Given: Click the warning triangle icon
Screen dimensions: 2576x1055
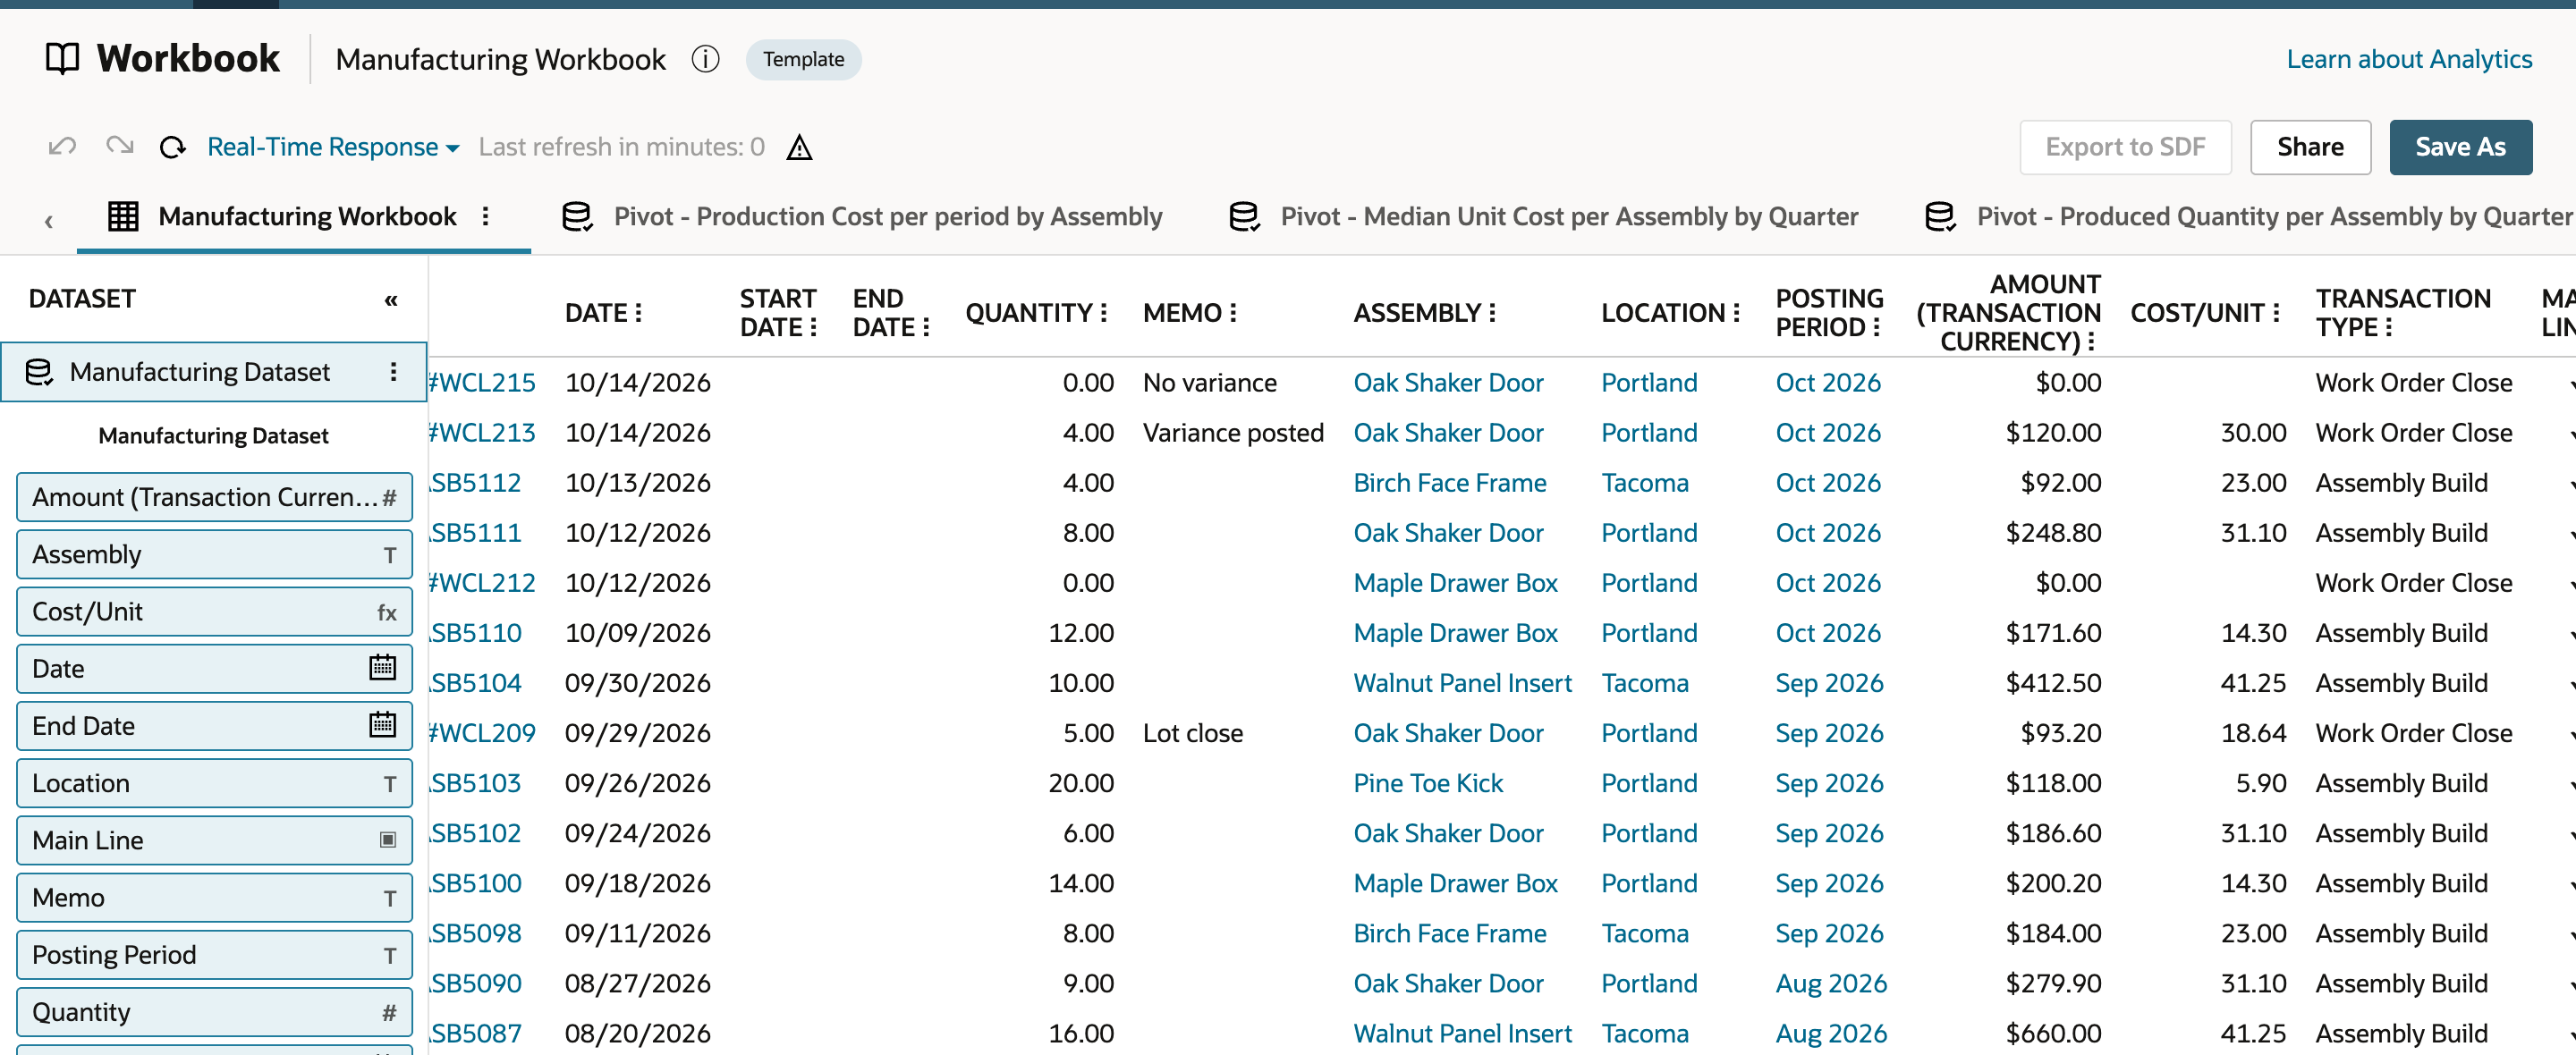Looking at the screenshot, I should 798,147.
